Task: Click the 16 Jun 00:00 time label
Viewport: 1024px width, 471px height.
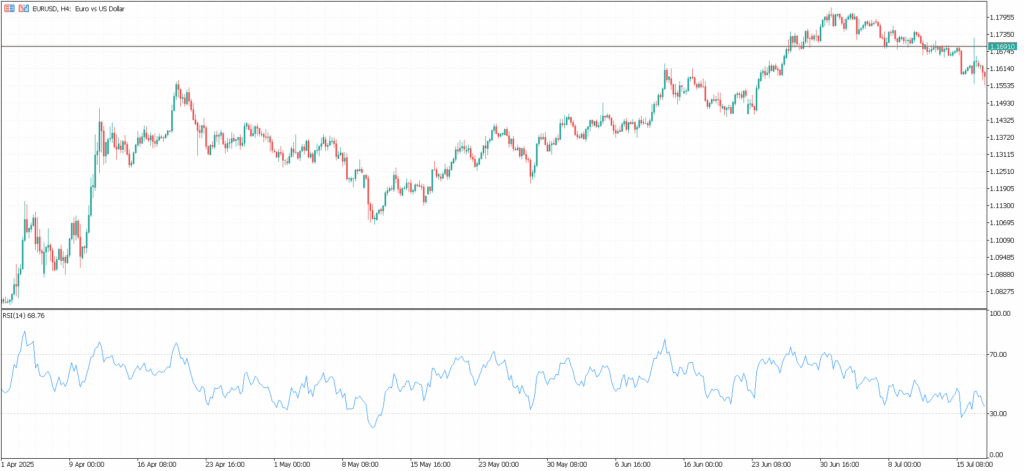Action: tap(702, 464)
